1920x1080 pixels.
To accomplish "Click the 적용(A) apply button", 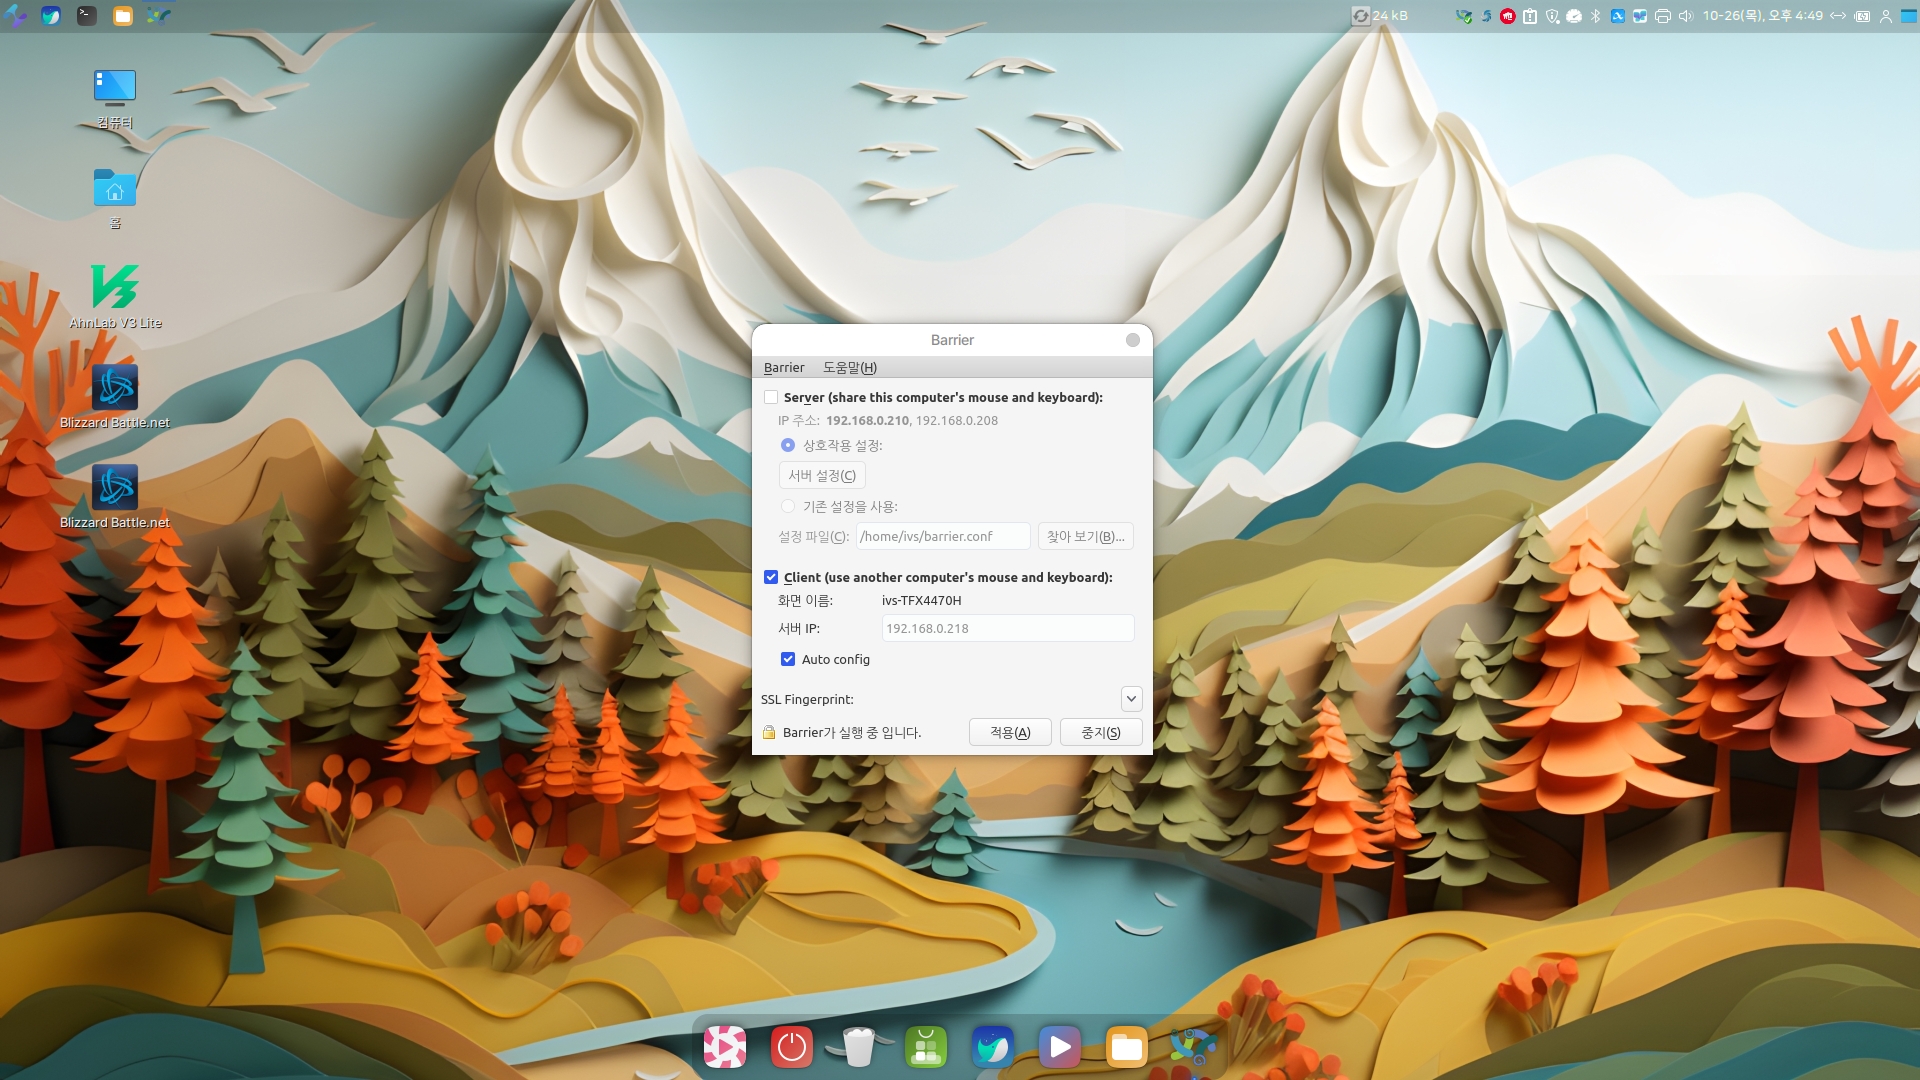I will click(1009, 733).
